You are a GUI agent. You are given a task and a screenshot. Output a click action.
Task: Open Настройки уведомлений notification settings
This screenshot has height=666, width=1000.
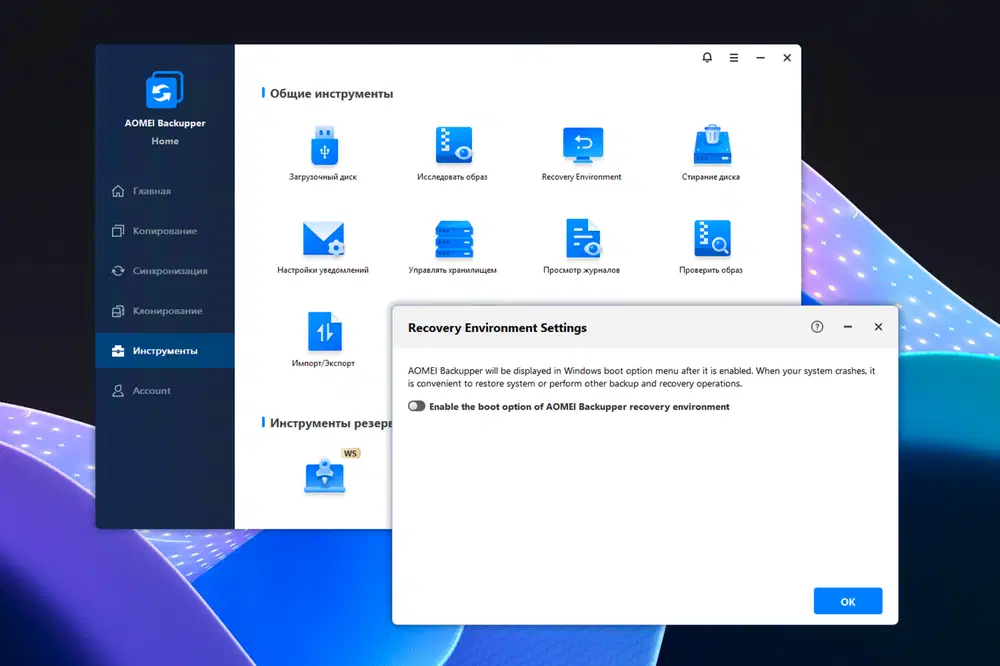point(323,247)
